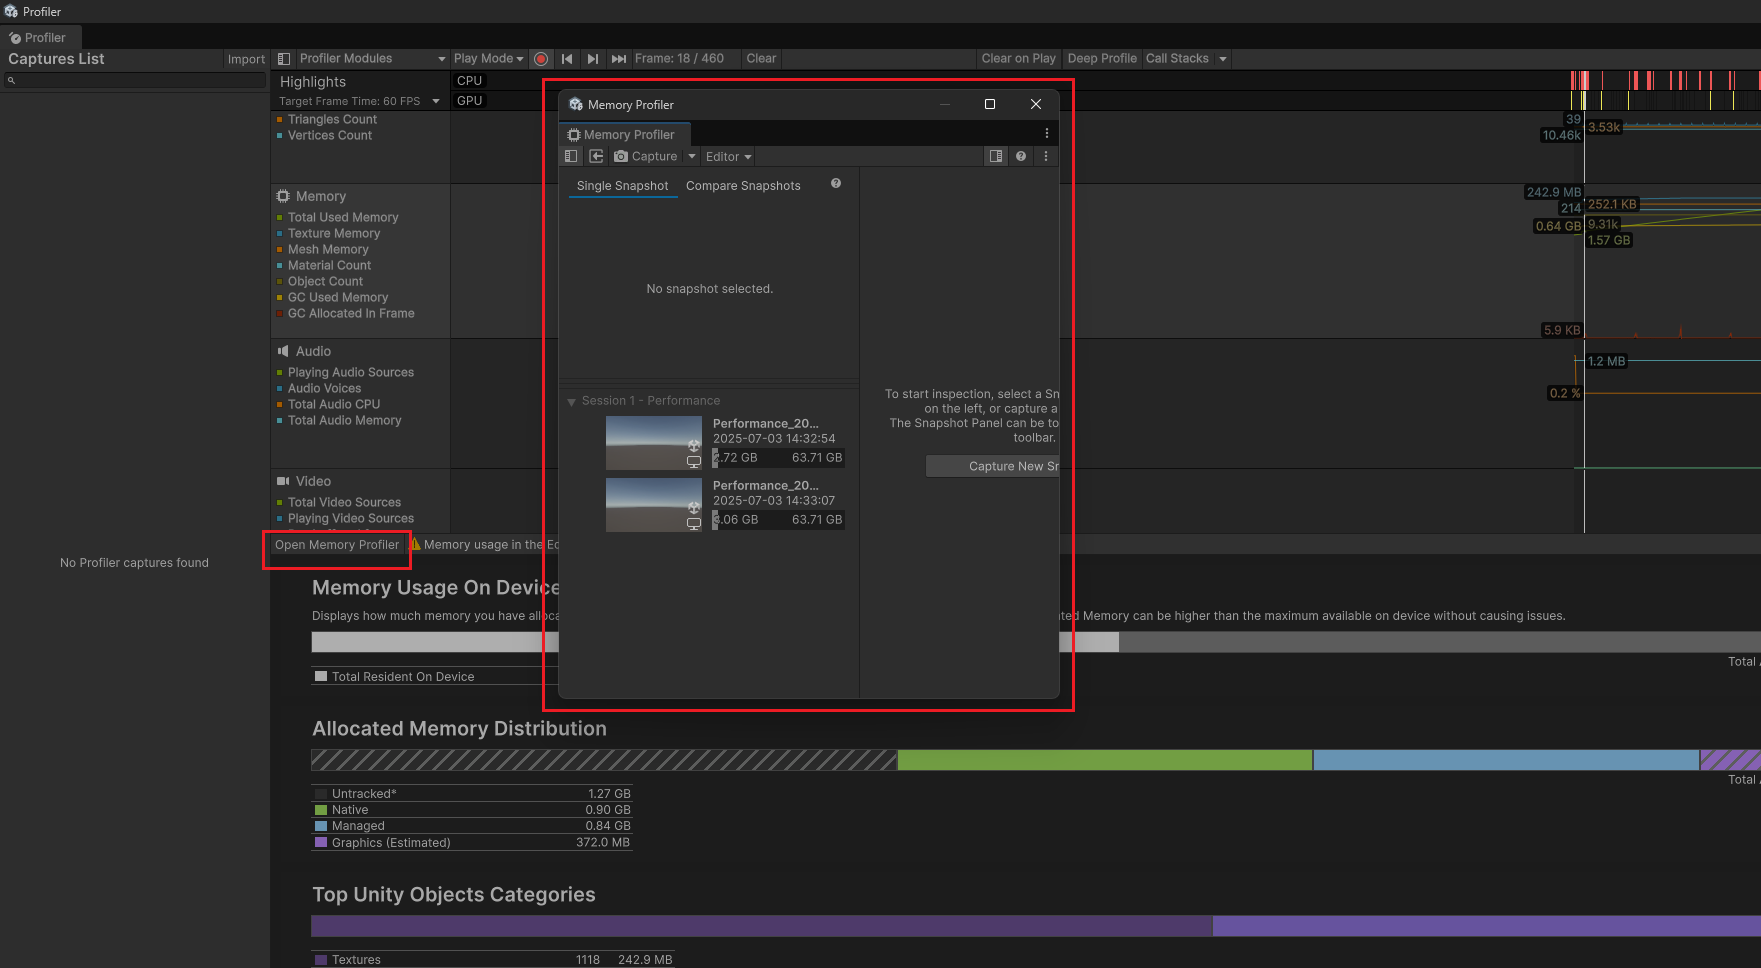Screen dimensions: 1761x968
Task: Click the camera Capture button in Memory Profiler
Action: pos(646,157)
